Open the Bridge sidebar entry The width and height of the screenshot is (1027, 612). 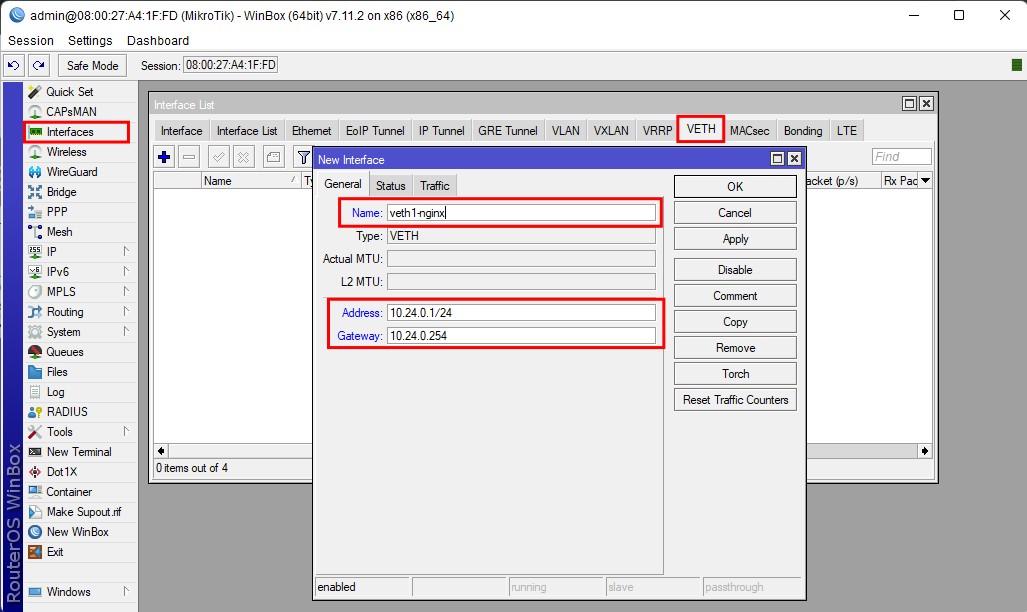(61, 192)
